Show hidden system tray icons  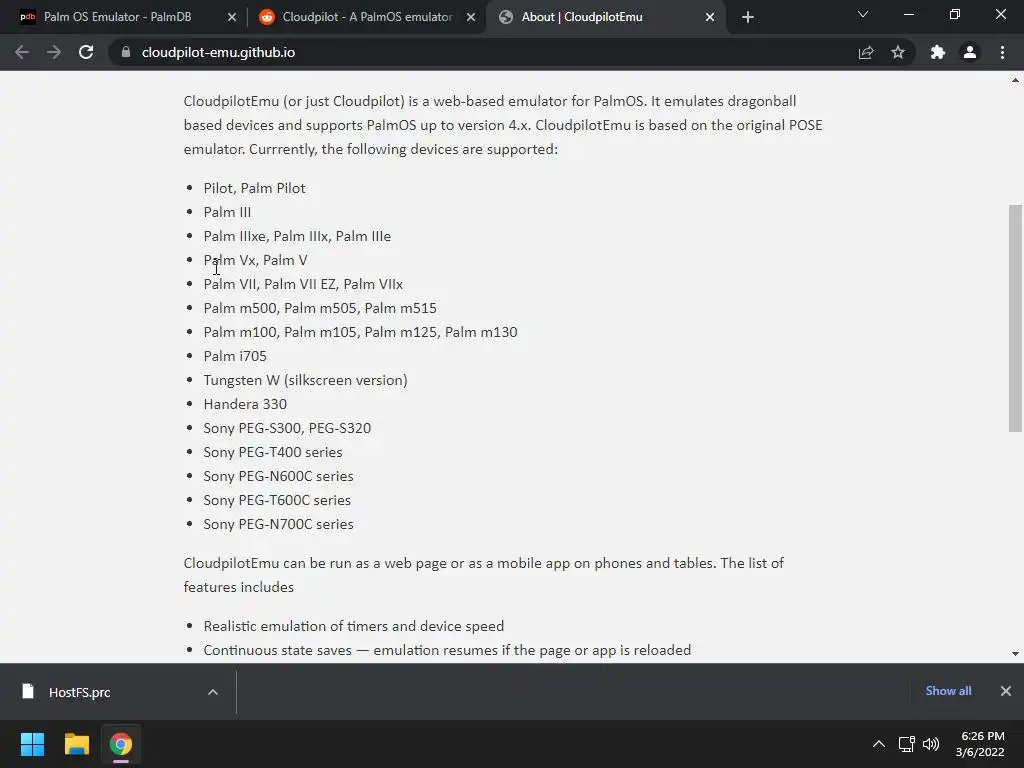click(879, 744)
